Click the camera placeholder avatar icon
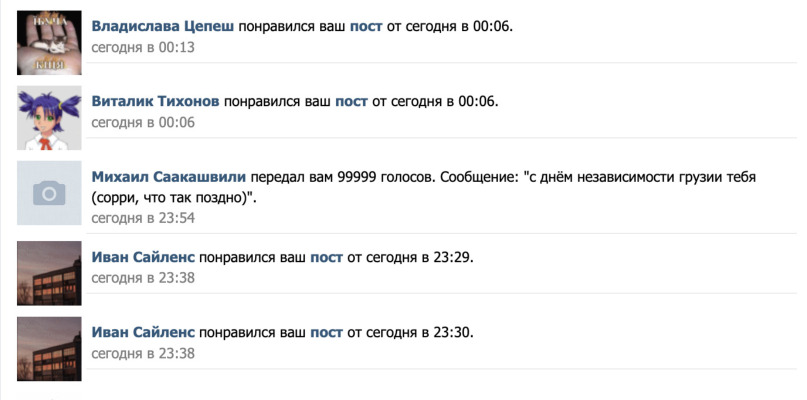 pos(49,193)
